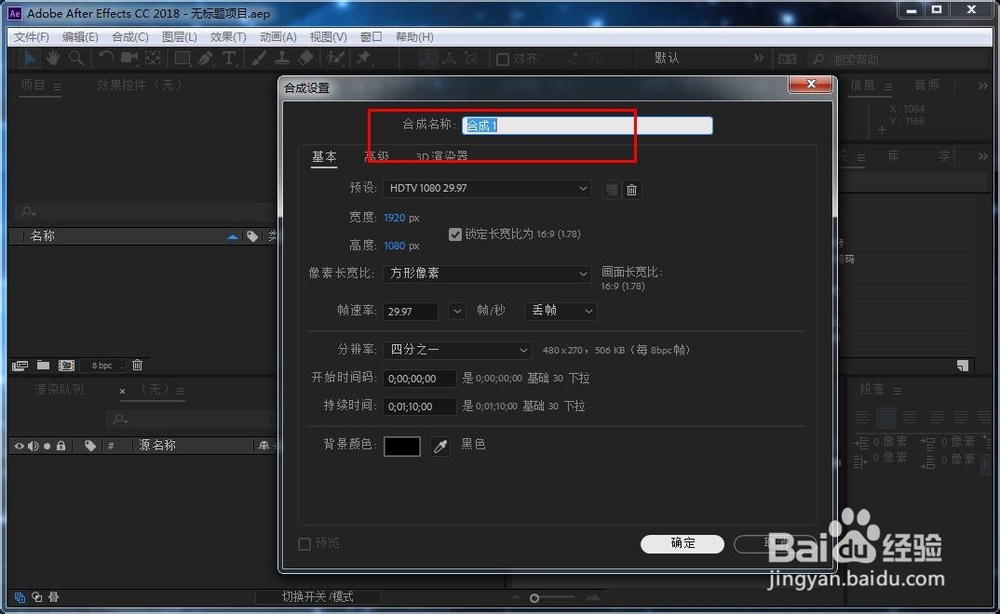1000x614 pixels.
Task: Expand hidden panels next to Audio tab
Action: 983,85
